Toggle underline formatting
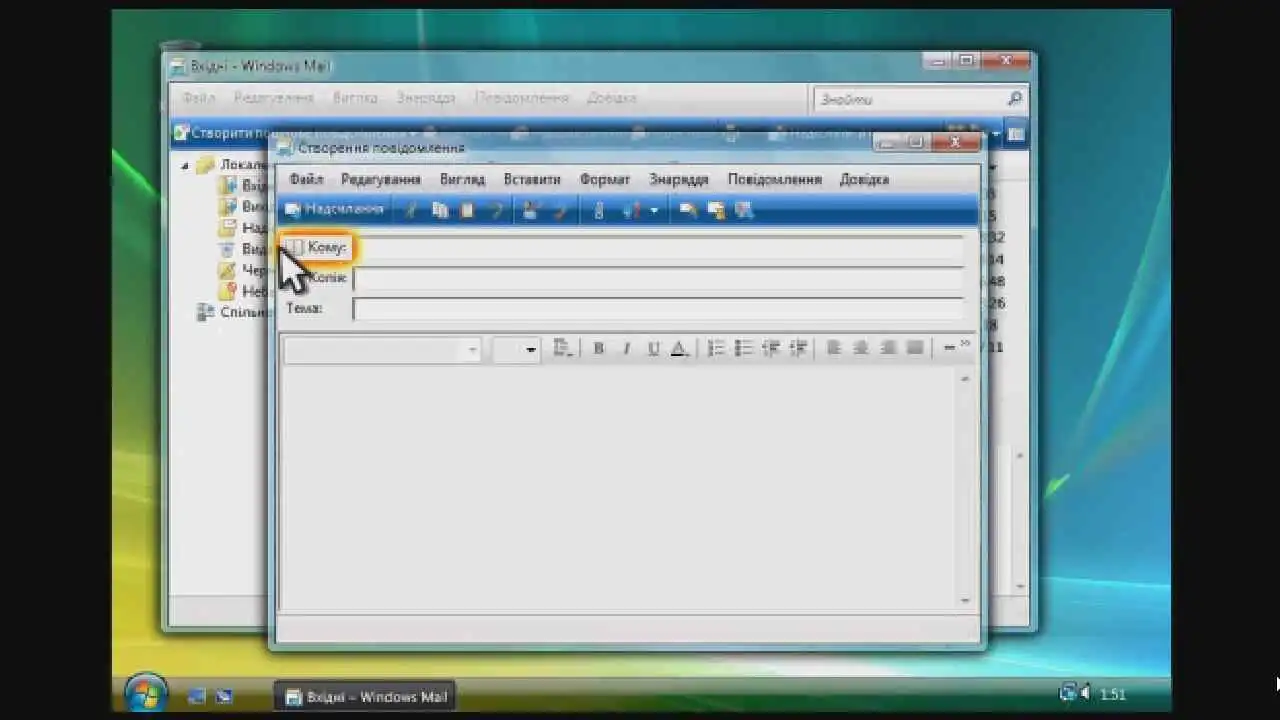Viewport: 1280px width, 720px height. [x=654, y=348]
